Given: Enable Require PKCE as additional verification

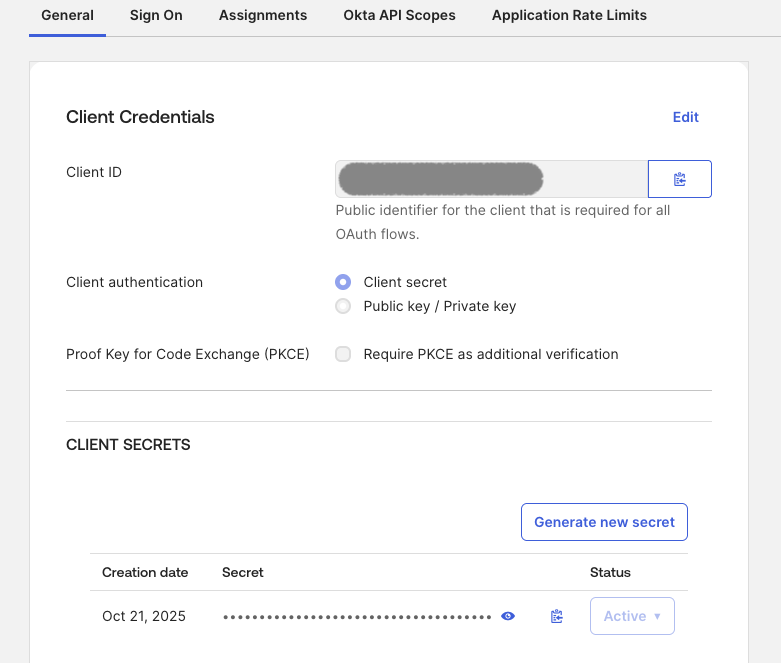Looking at the screenshot, I should tap(343, 354).
